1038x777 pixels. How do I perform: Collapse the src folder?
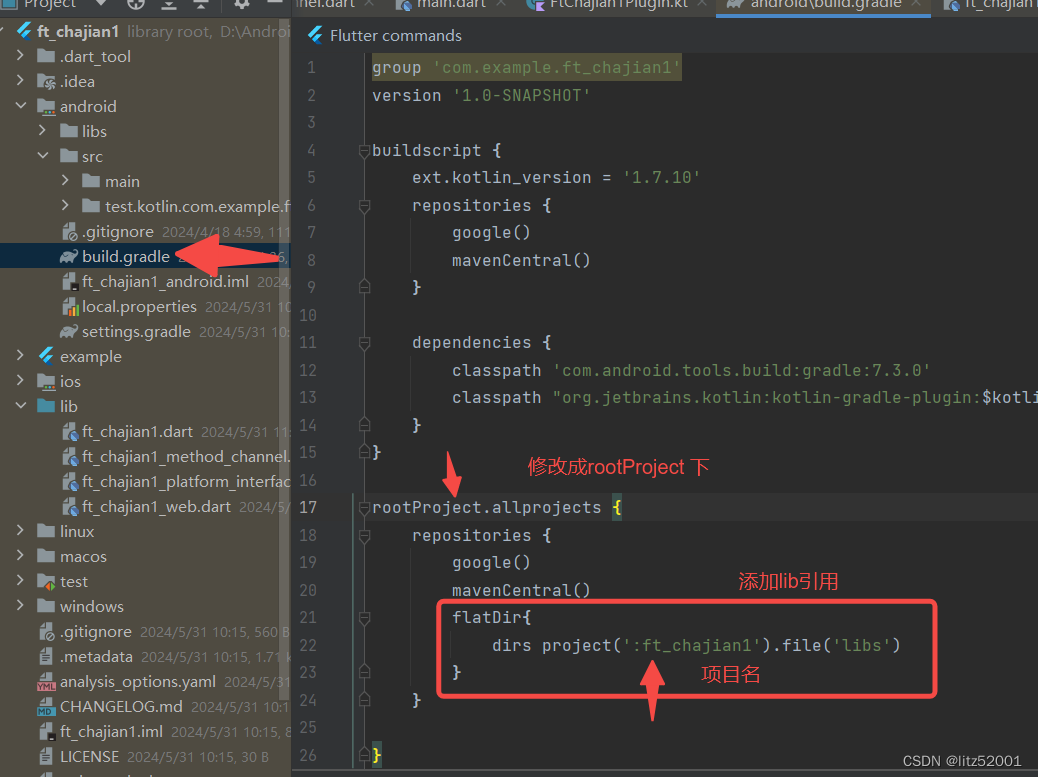[x=43, y=156]
